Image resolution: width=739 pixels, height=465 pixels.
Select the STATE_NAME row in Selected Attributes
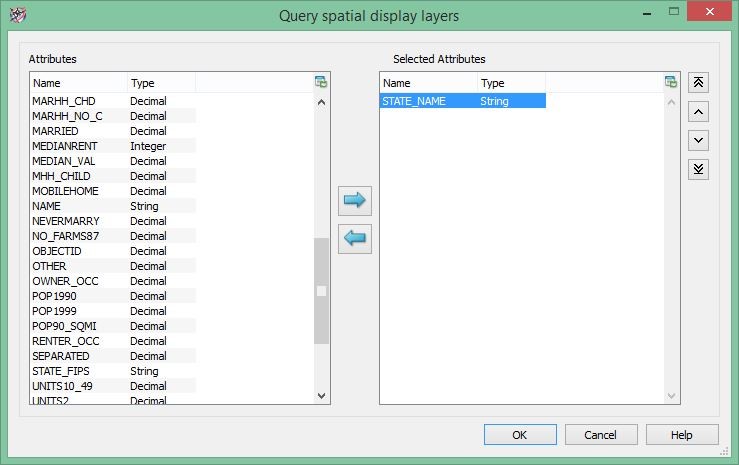click(x=462, y=101)
